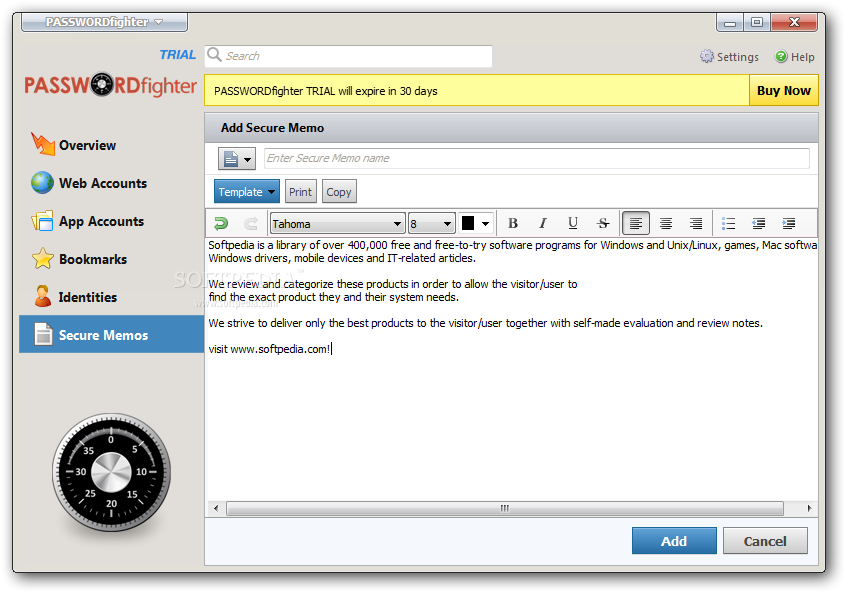
Task: Open the Tahoma font dropdown
Action: [337, 223]
